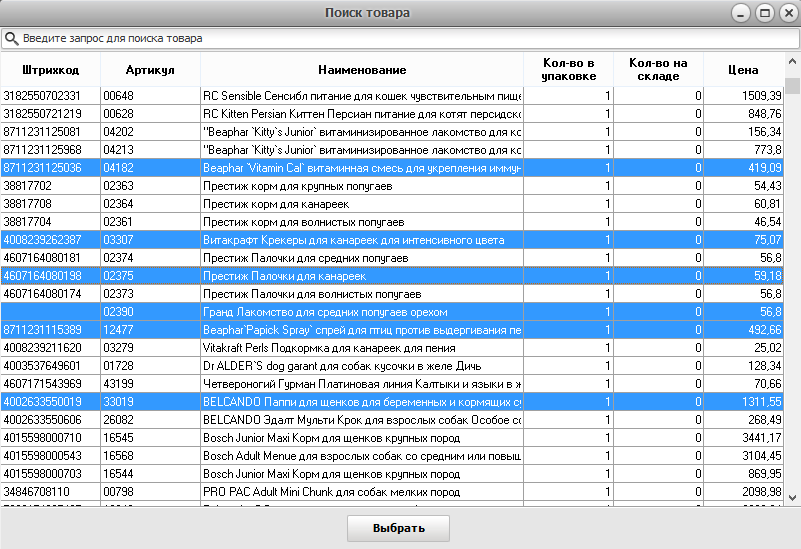The height and width of the screenshot is (549, 801).
Task: Click price 492,66
Action: [x=765, y=330]
